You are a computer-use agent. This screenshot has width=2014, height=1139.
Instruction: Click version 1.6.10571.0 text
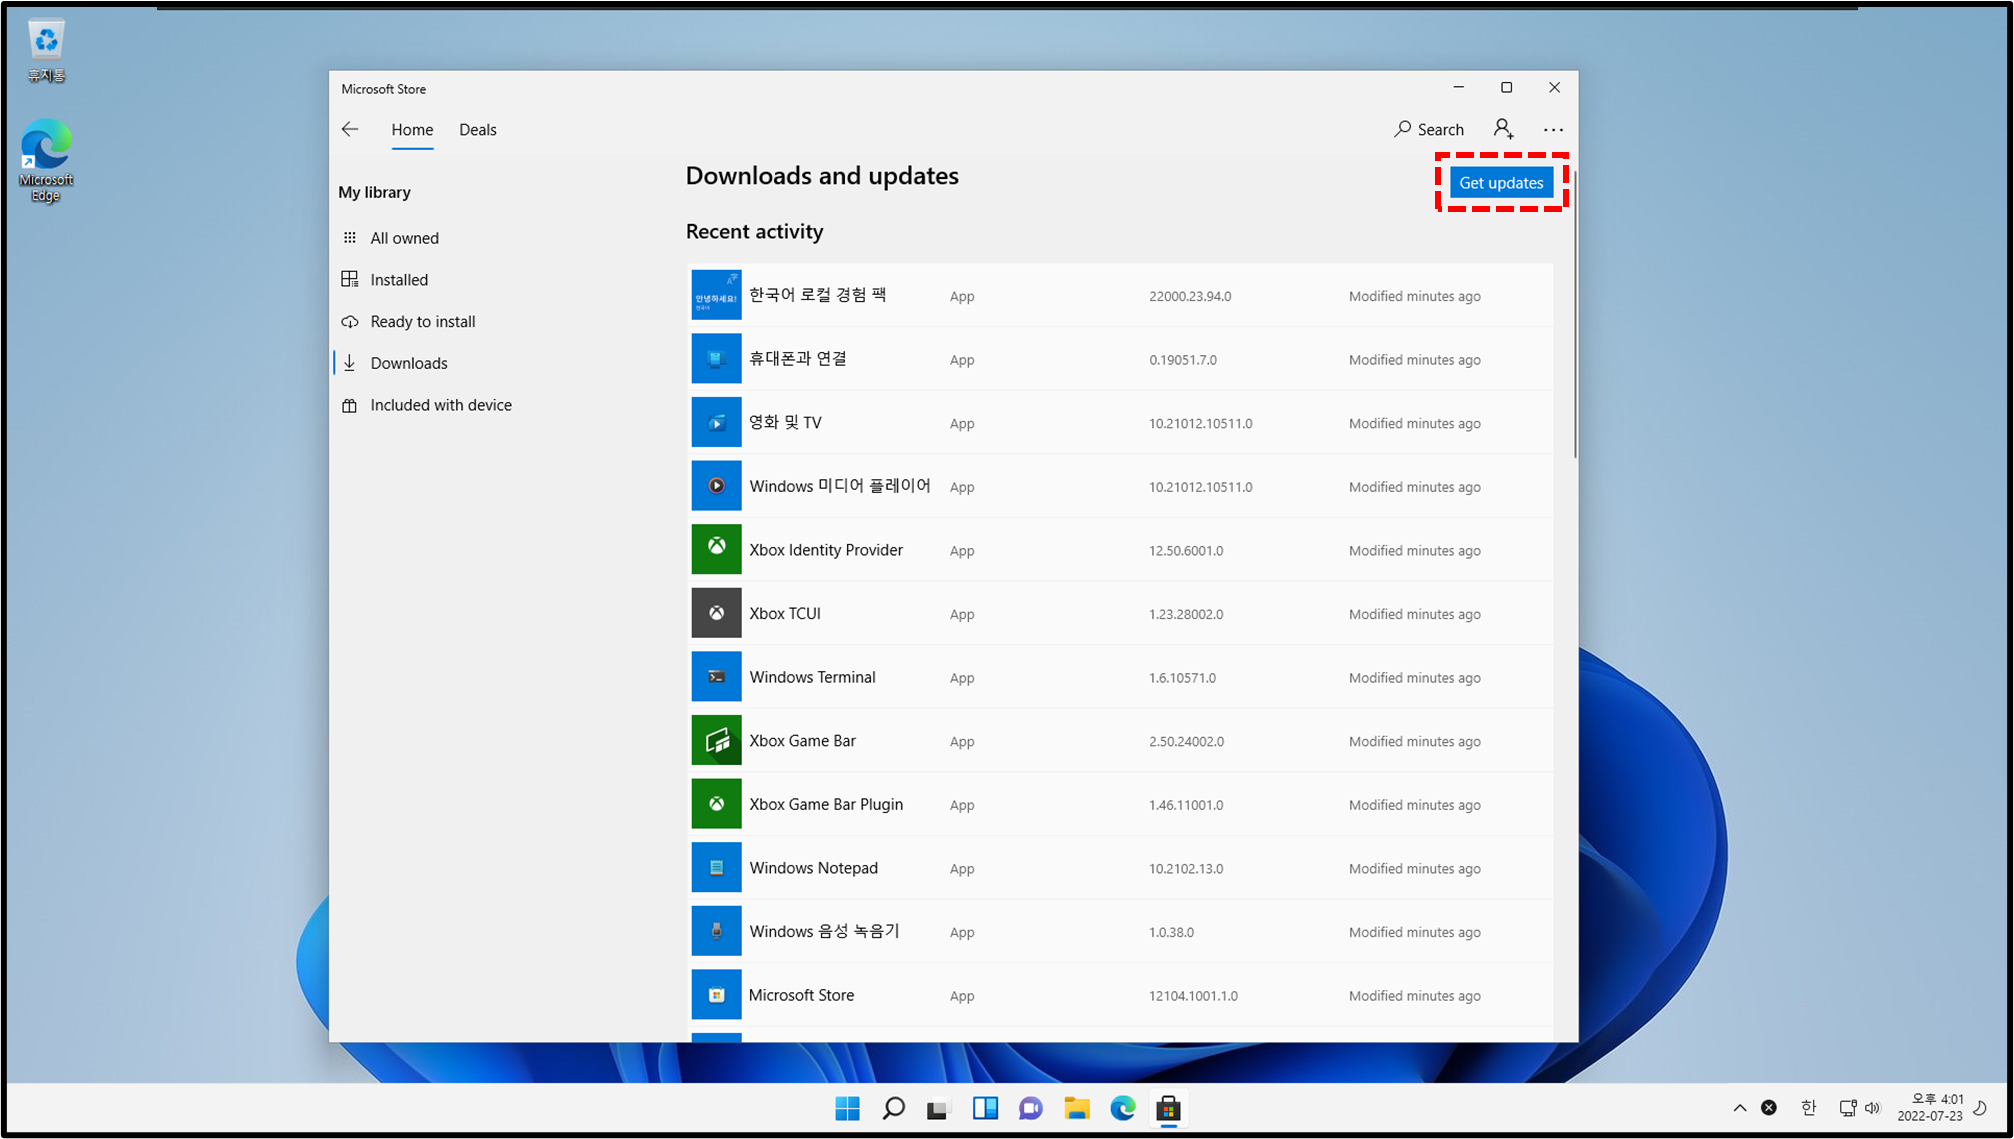(x=1182, y=678)
